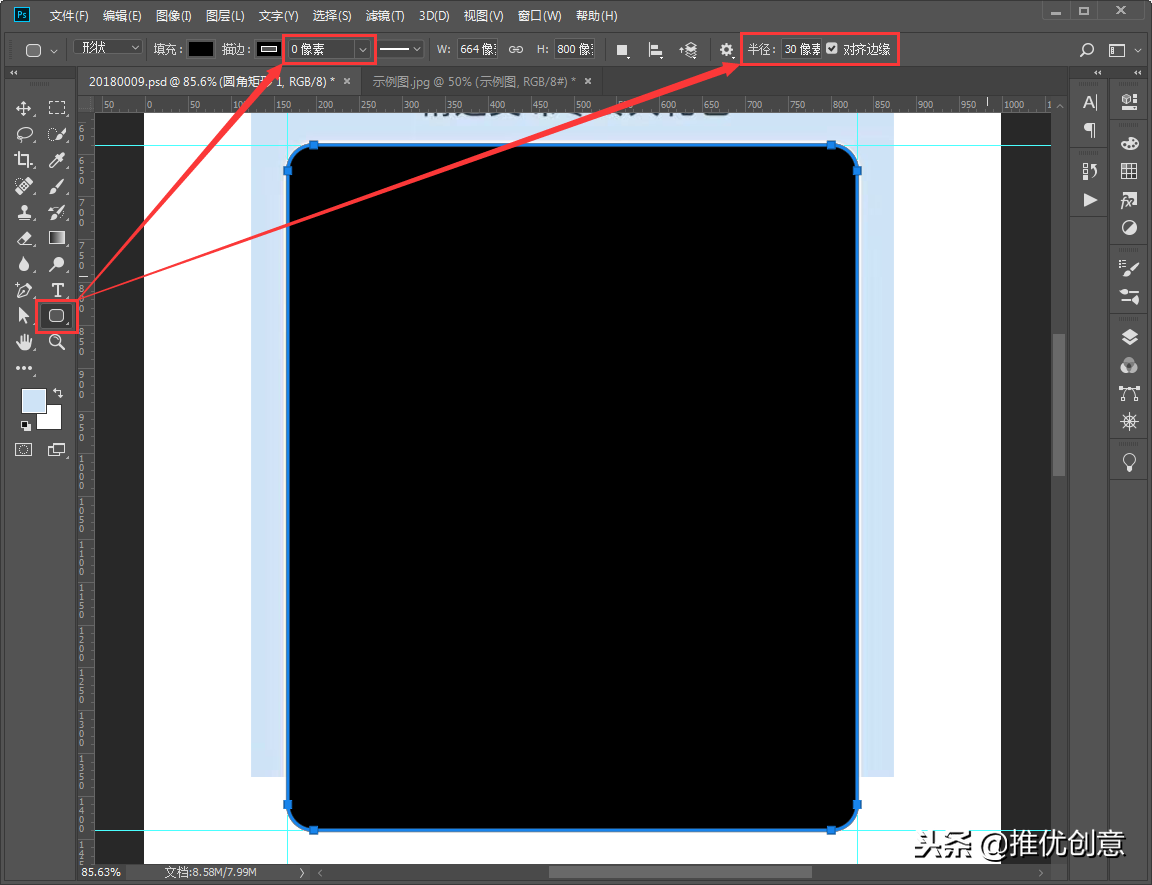
Task: Select the Horizontal Type tool
Action: (57, 290)
